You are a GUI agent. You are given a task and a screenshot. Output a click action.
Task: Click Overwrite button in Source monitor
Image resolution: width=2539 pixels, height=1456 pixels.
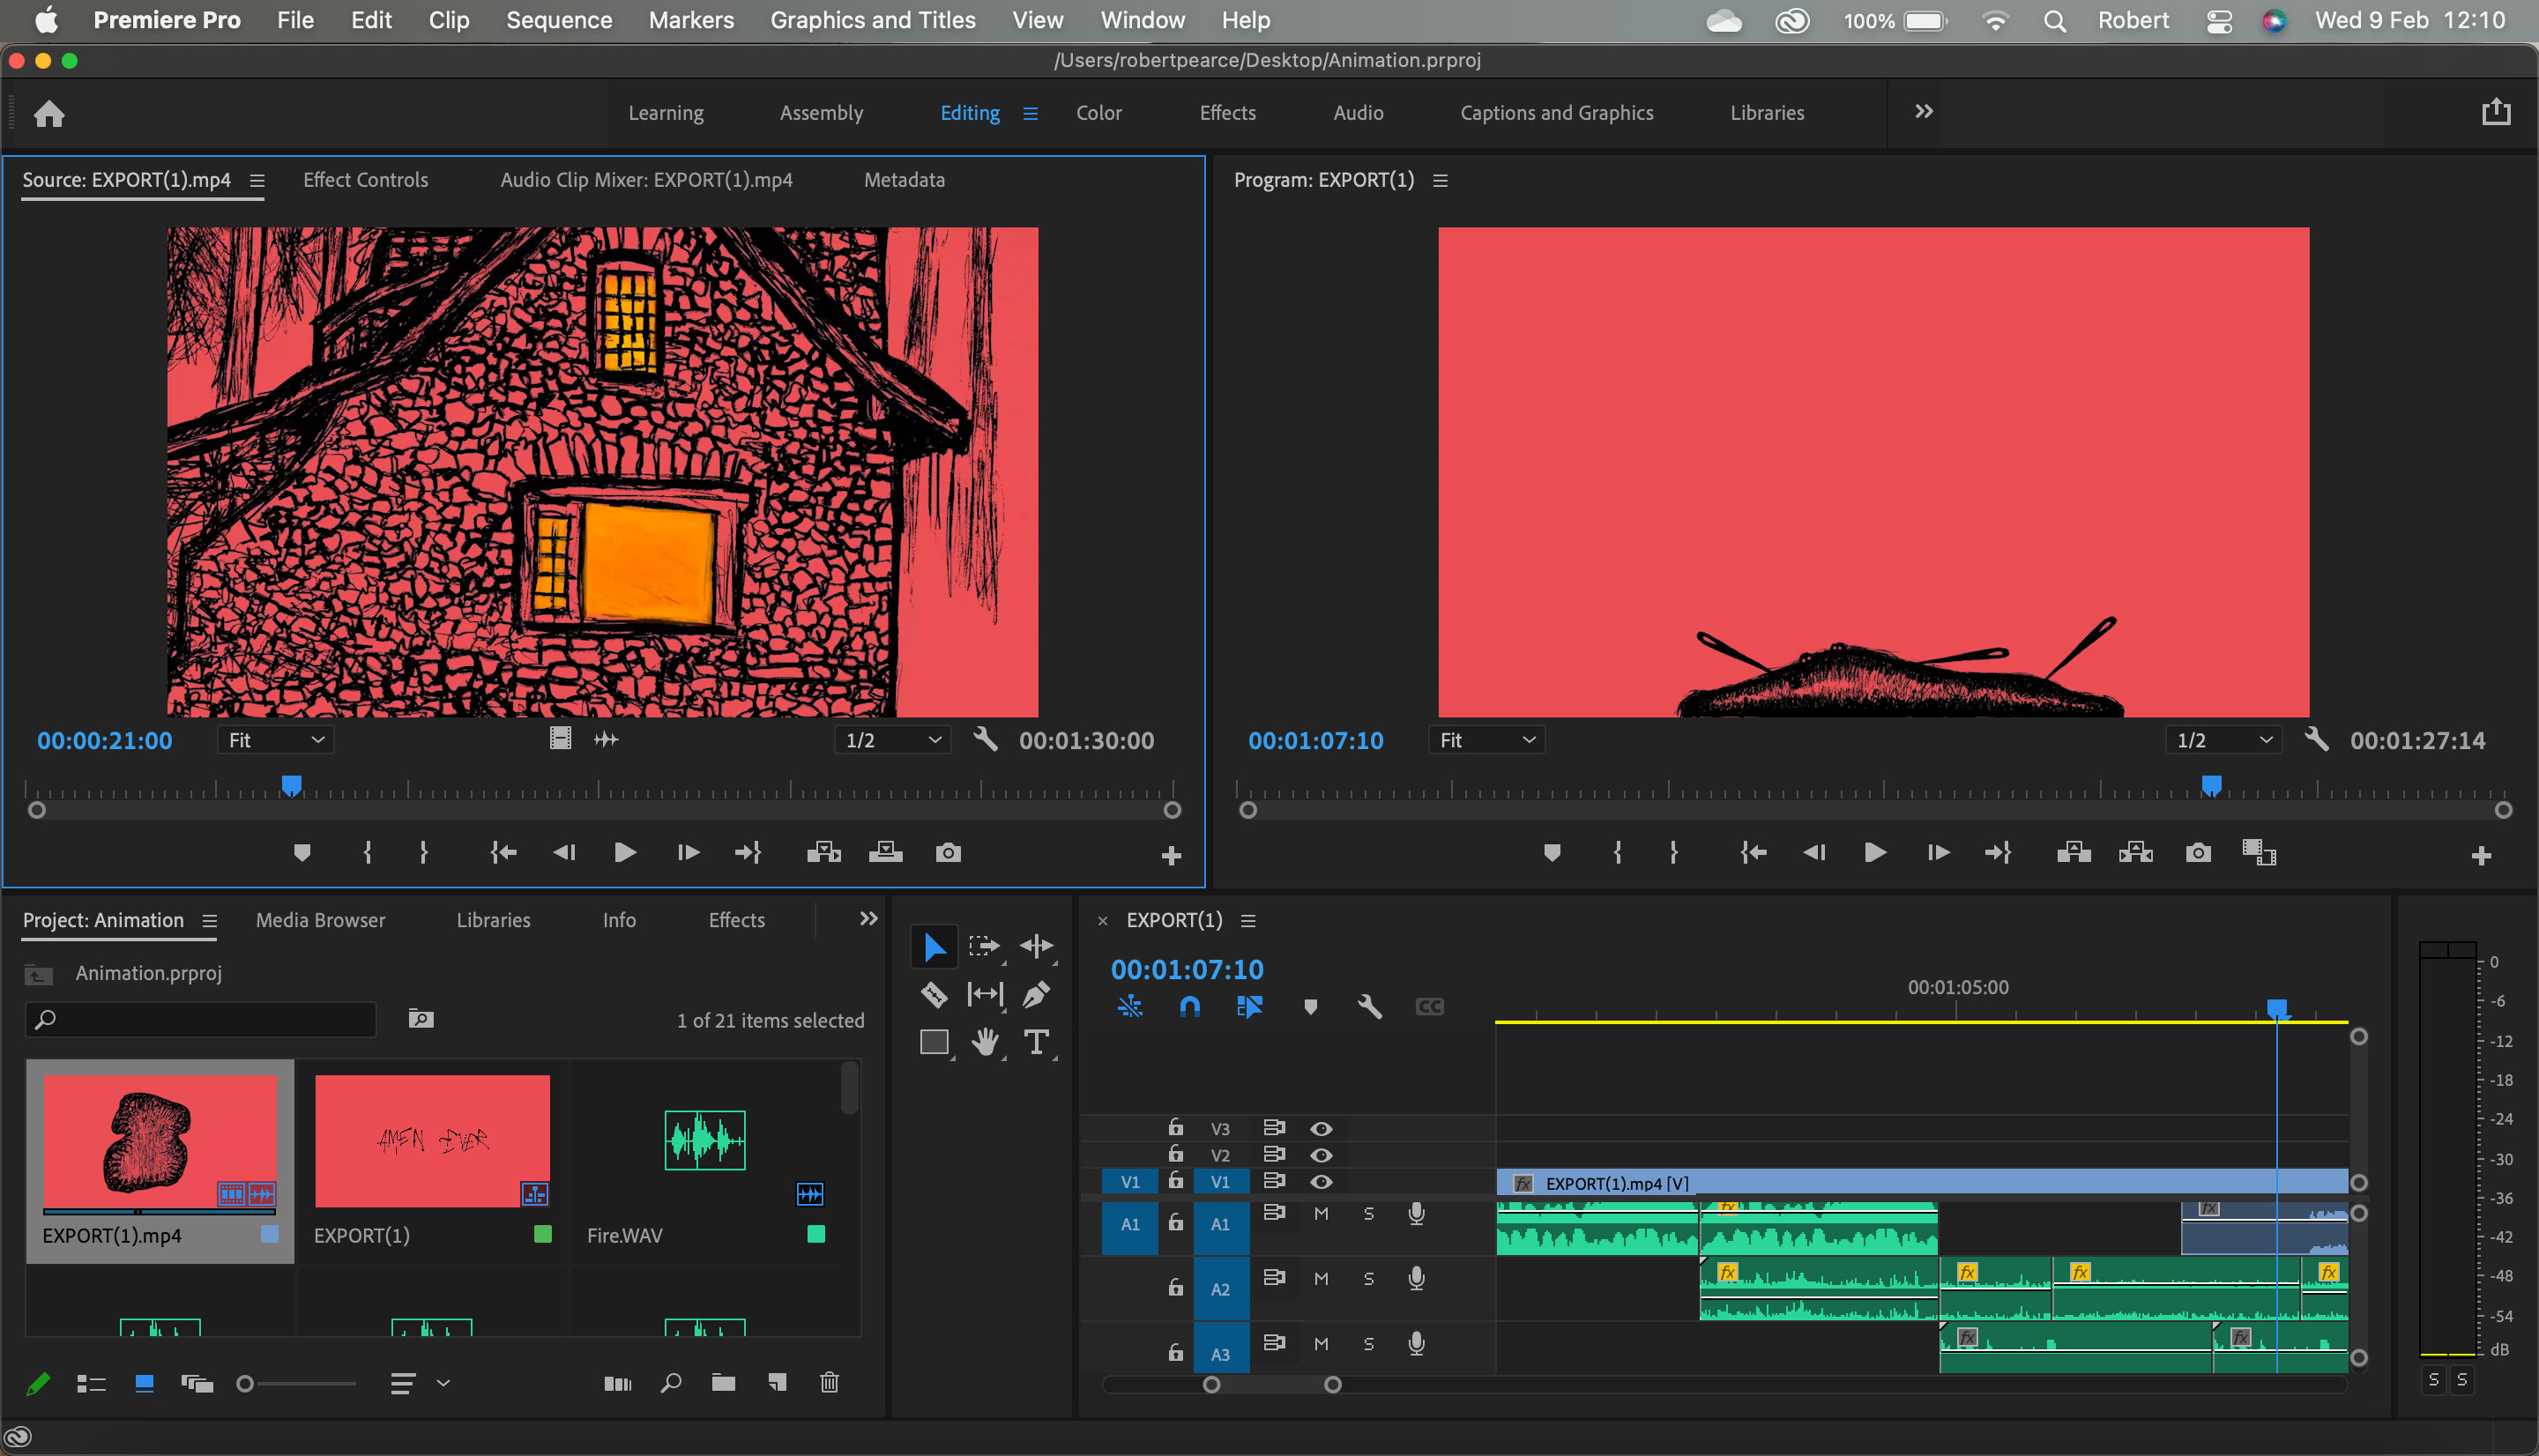886,853
